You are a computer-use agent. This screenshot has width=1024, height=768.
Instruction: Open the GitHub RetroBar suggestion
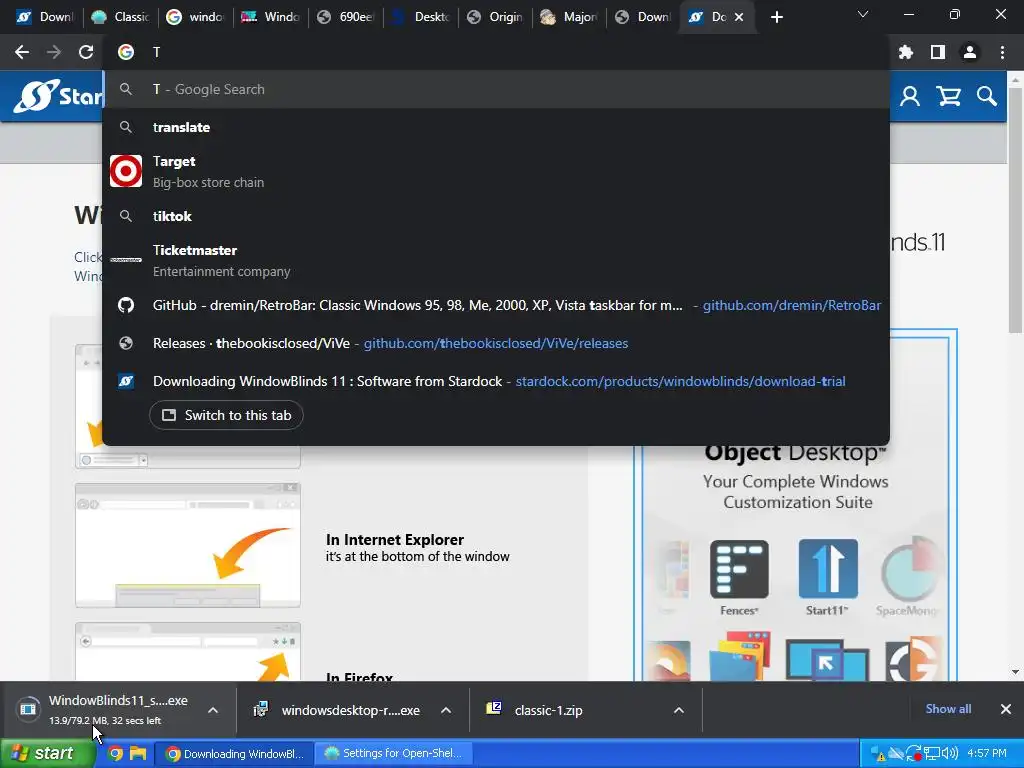pyautogui.click(x=496, y=305)
